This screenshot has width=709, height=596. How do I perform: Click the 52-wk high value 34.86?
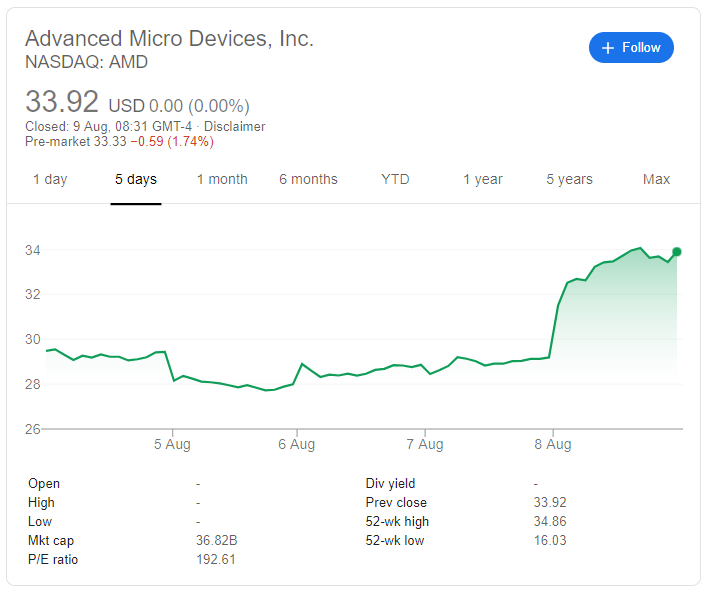550,521
